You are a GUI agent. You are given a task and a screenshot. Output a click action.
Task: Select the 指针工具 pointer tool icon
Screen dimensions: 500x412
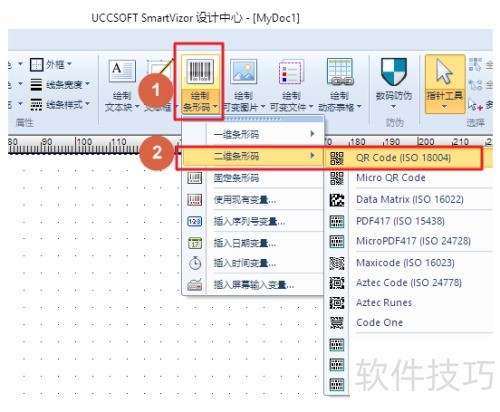[x=444, y=71]
